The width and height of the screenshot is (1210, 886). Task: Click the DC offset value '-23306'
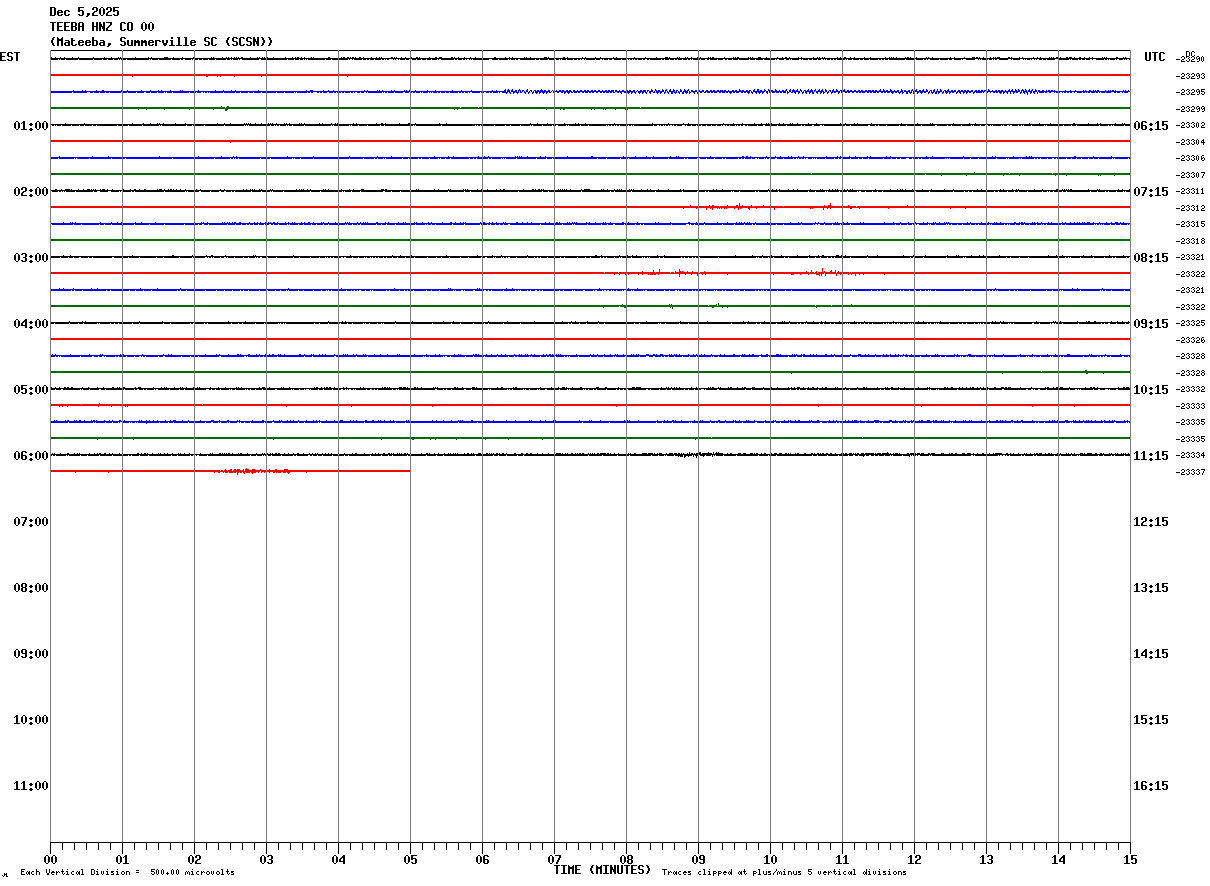(1191, 159)
